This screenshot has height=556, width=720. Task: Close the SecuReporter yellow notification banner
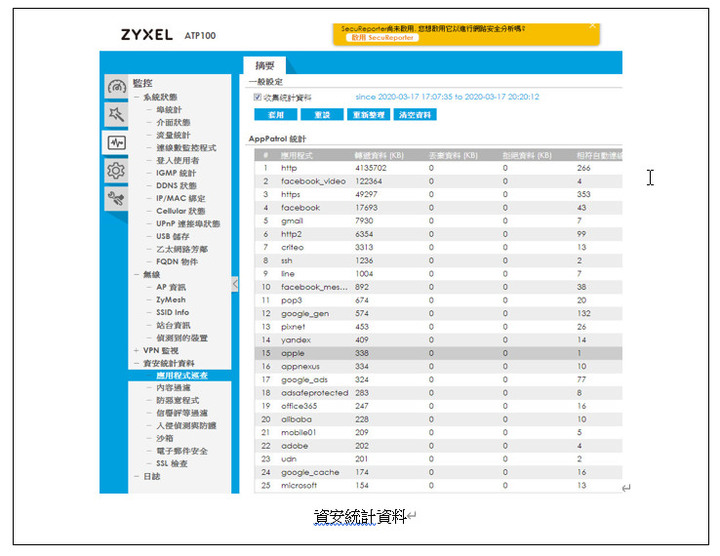(x=592, y=26)
